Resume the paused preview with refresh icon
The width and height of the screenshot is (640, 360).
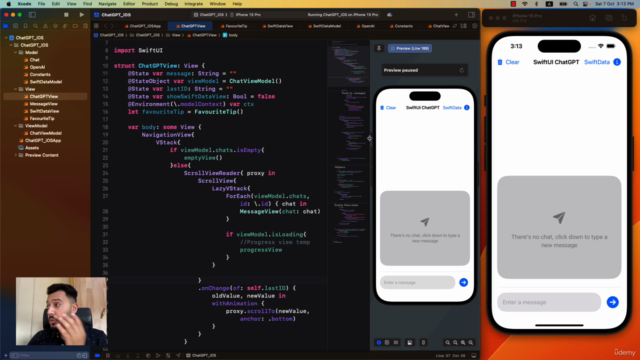462,70
